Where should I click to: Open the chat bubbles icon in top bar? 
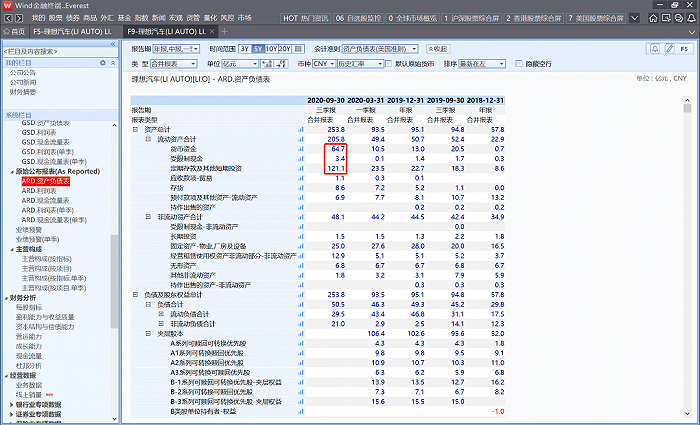tap(679, 18)
